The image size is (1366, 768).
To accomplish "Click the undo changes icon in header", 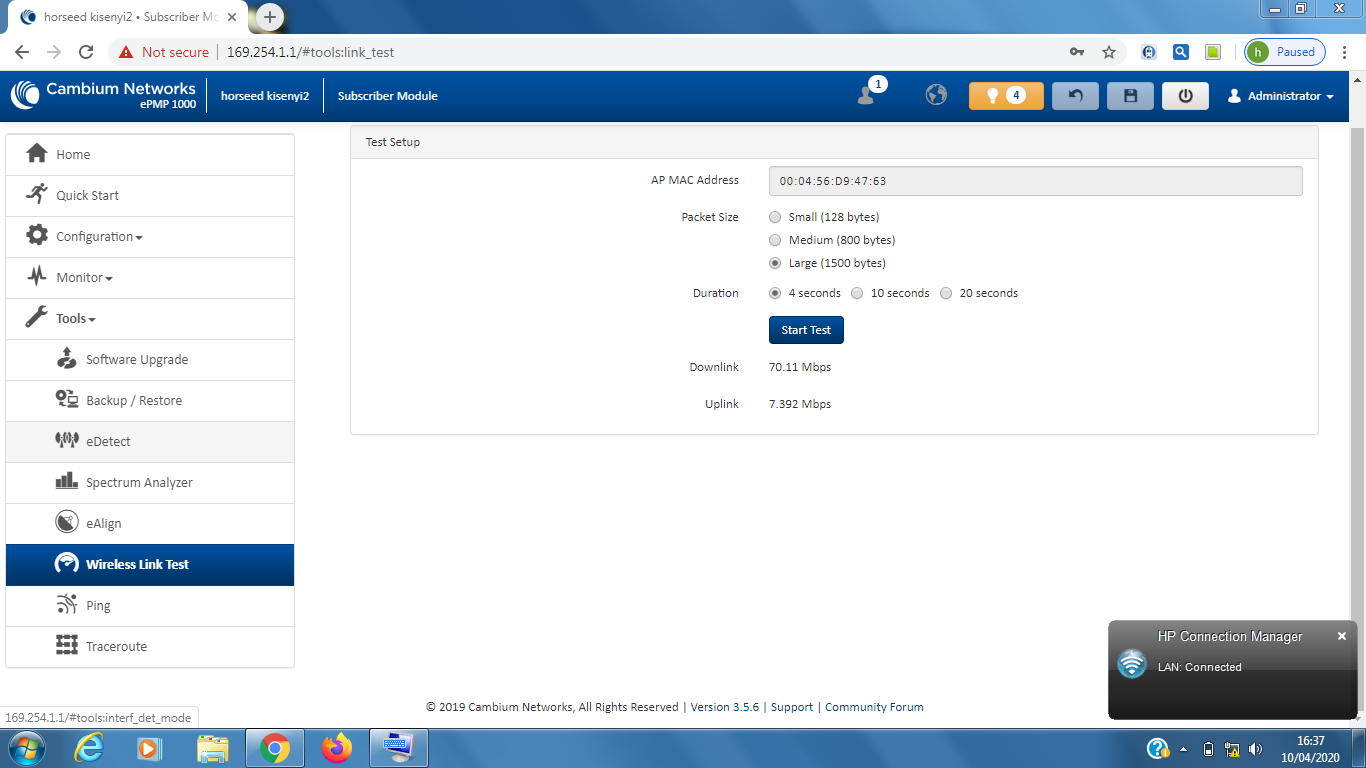I will click(1075, 96).
